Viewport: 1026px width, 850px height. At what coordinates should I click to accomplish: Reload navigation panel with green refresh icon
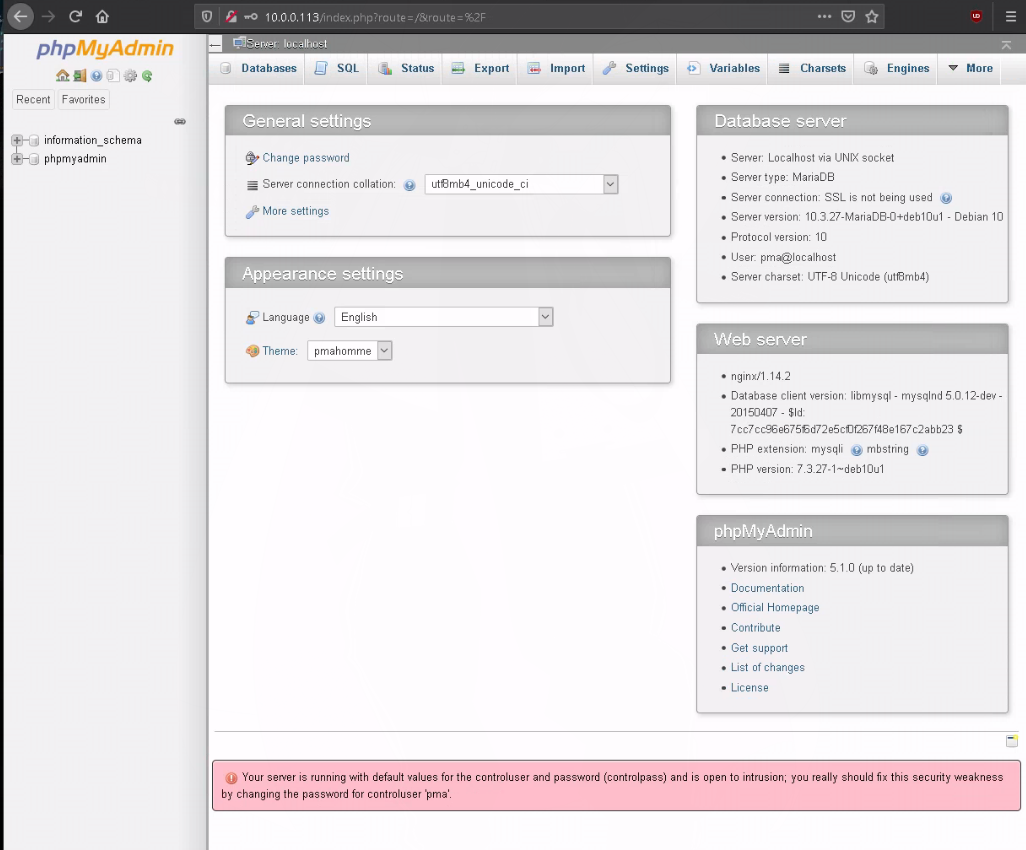(147, 76)
